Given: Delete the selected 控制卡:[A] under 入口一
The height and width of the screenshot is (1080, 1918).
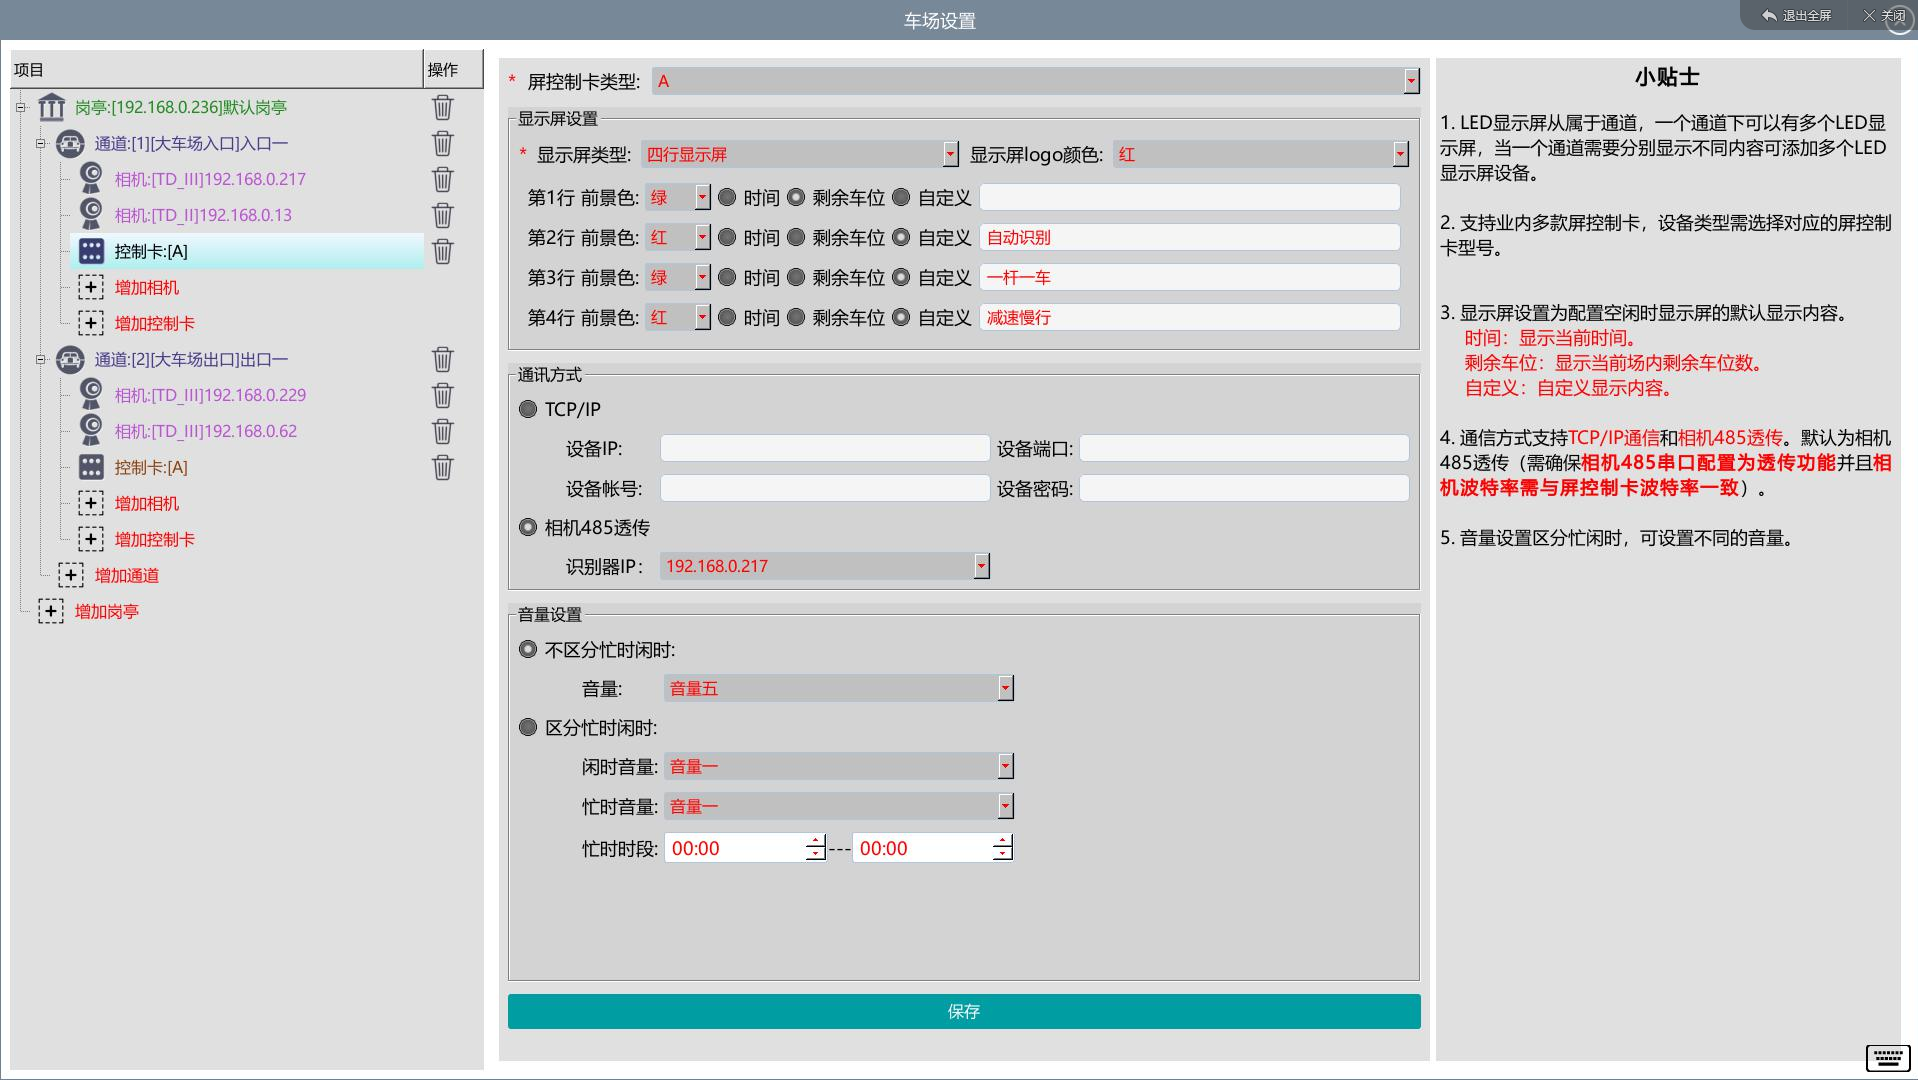Looking at the screenshot, I should 443,251.
